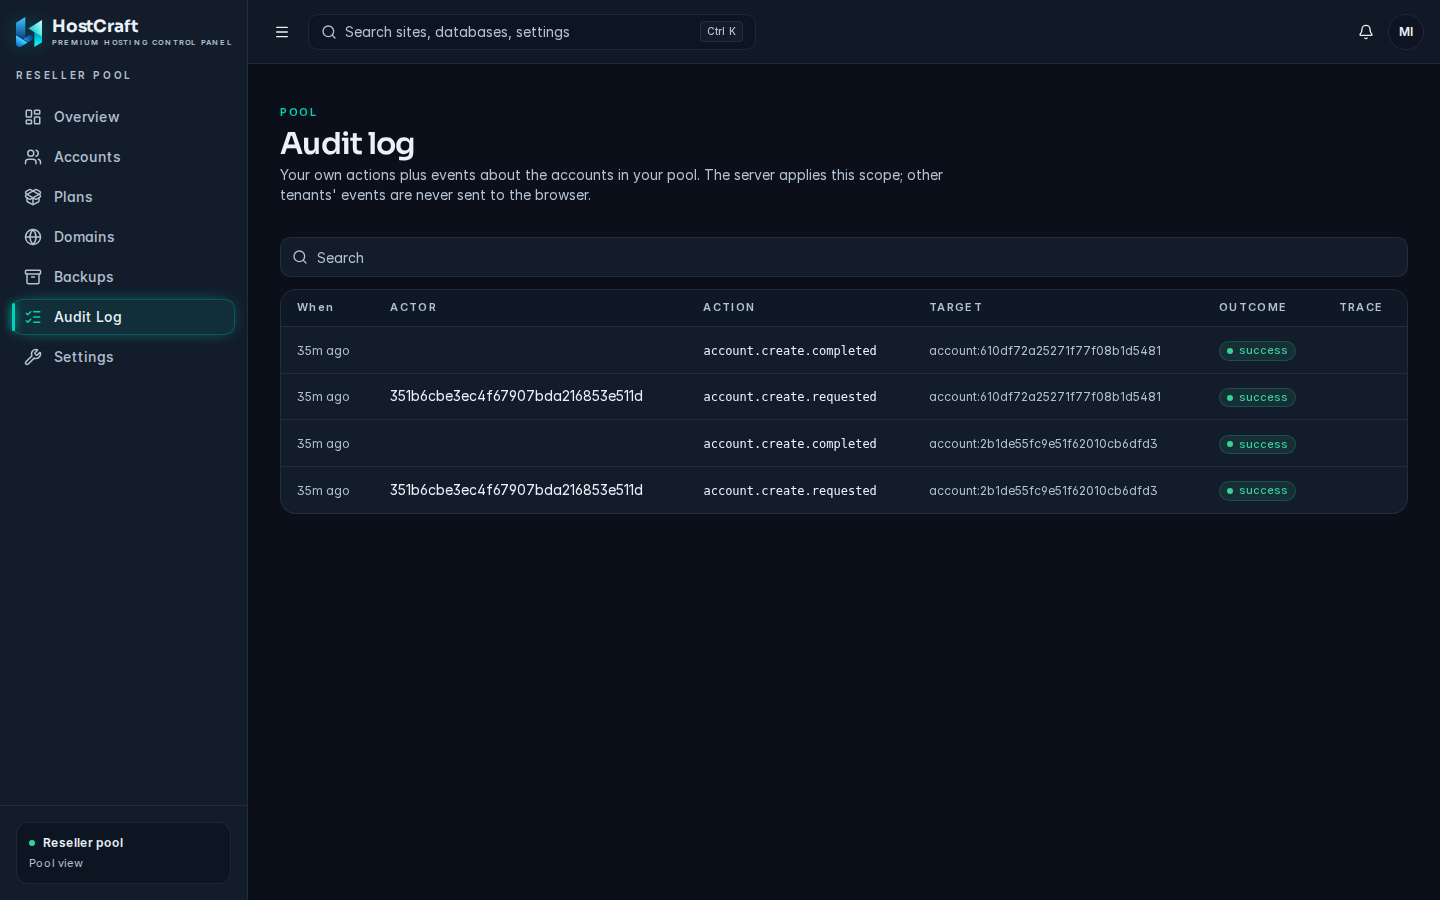The width and height of the screenshot is (1440, 900).
Task: Focus the global search sites field
Action: pyautogui.click(x=532, y=32)
